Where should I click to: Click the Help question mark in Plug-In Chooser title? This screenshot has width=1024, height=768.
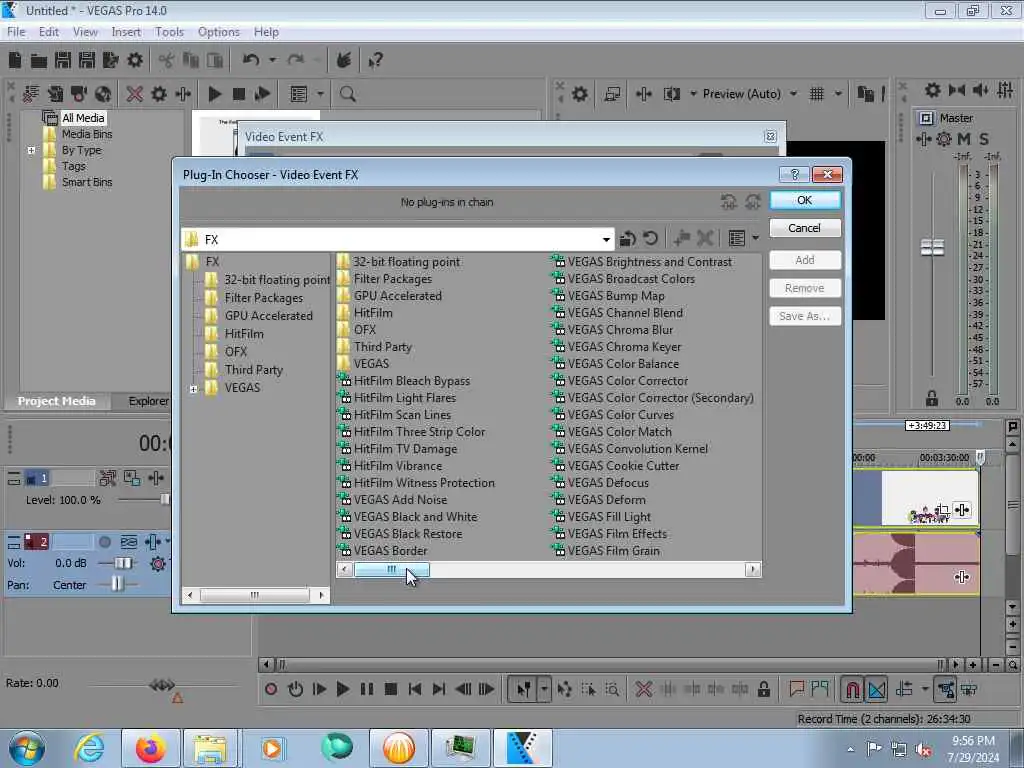coord(794,174)
